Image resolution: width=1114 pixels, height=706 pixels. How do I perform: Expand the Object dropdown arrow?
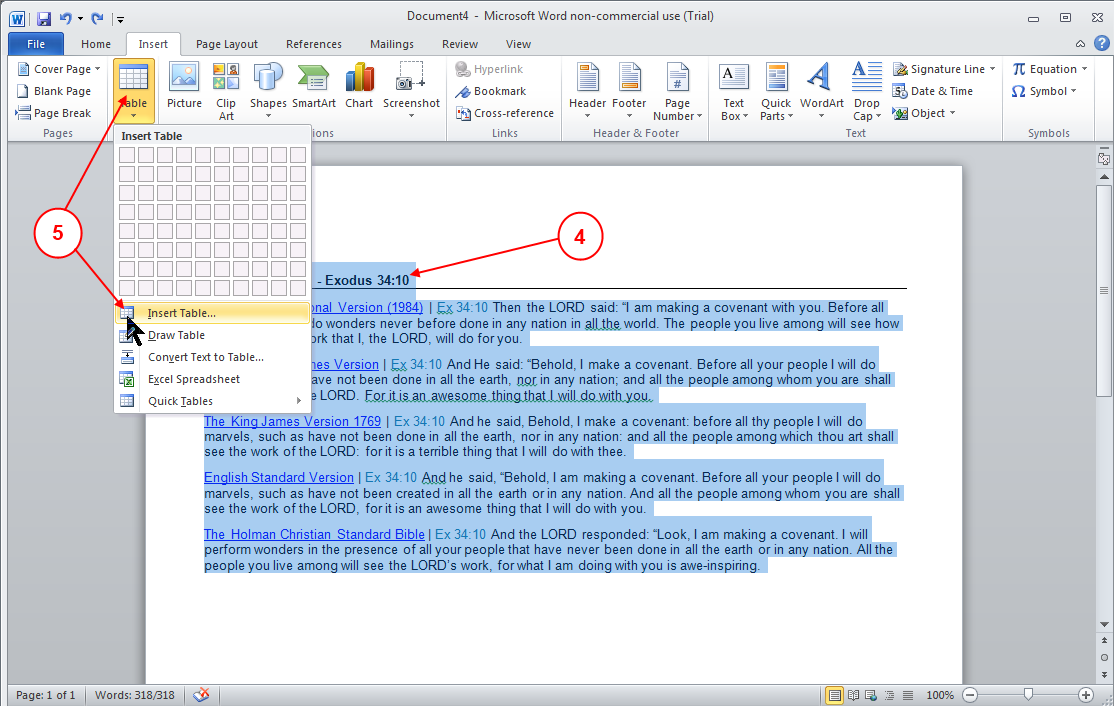click(952, 113)
